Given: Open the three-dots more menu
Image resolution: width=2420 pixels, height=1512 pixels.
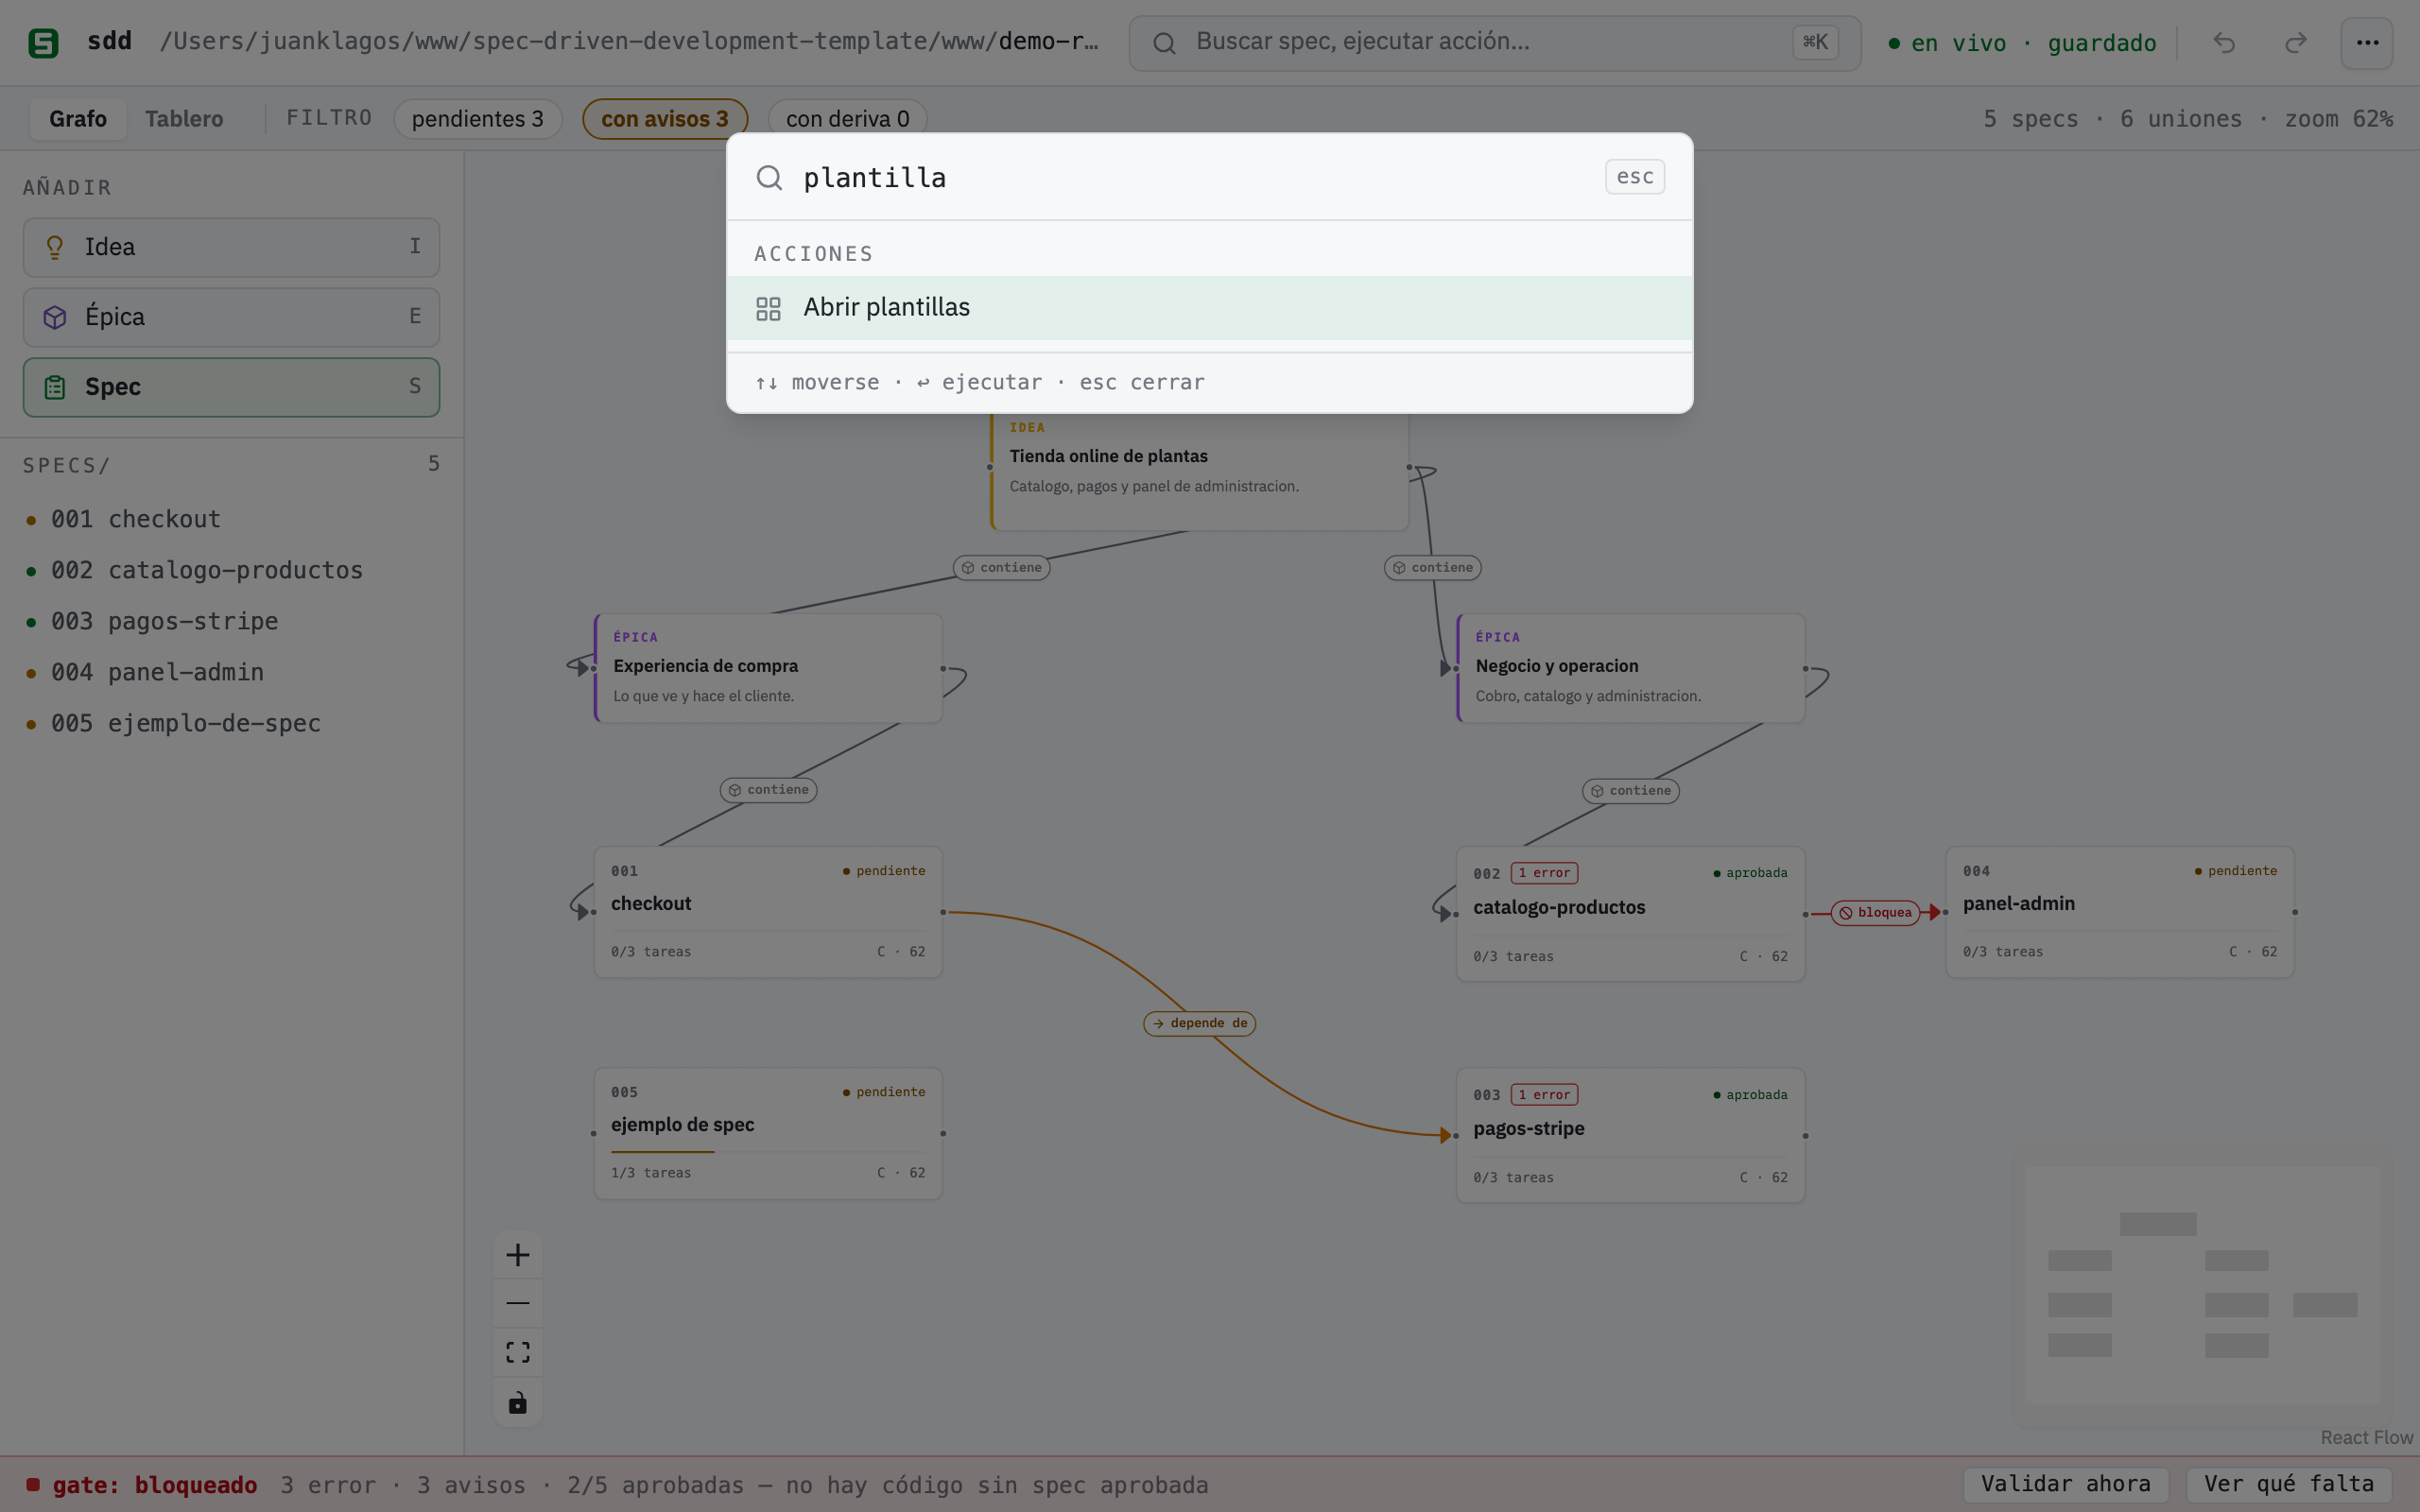Looking at the screenshot, I should pyautogui.click(x=2367, y=43).
